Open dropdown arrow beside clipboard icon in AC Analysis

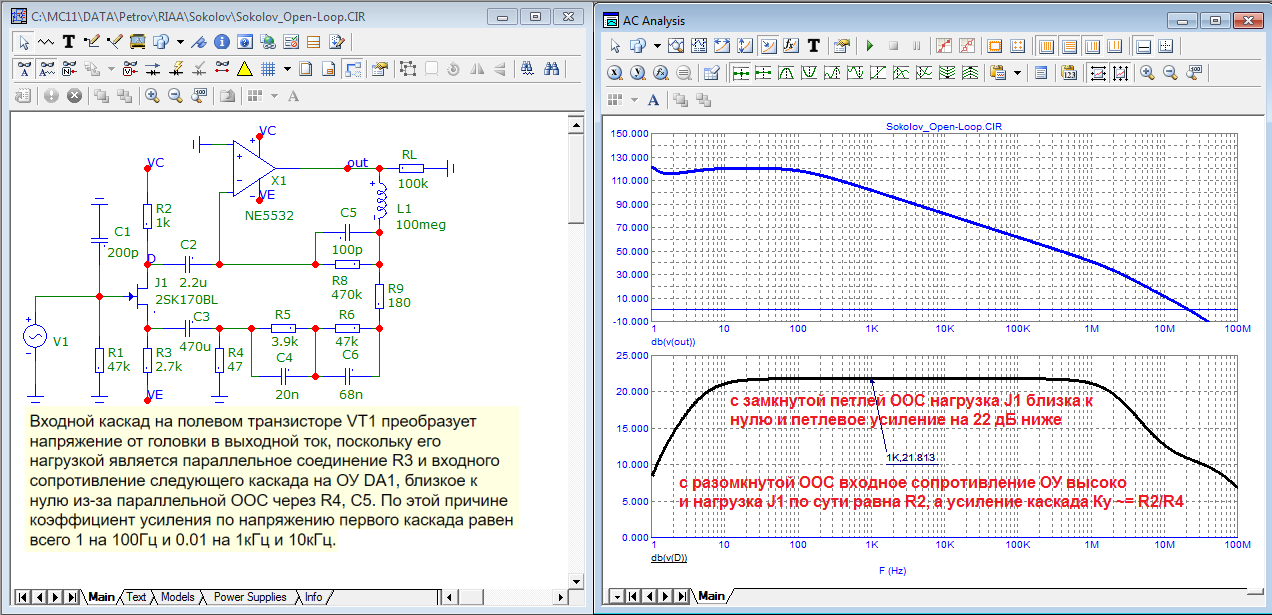(x=1018, y=73)
